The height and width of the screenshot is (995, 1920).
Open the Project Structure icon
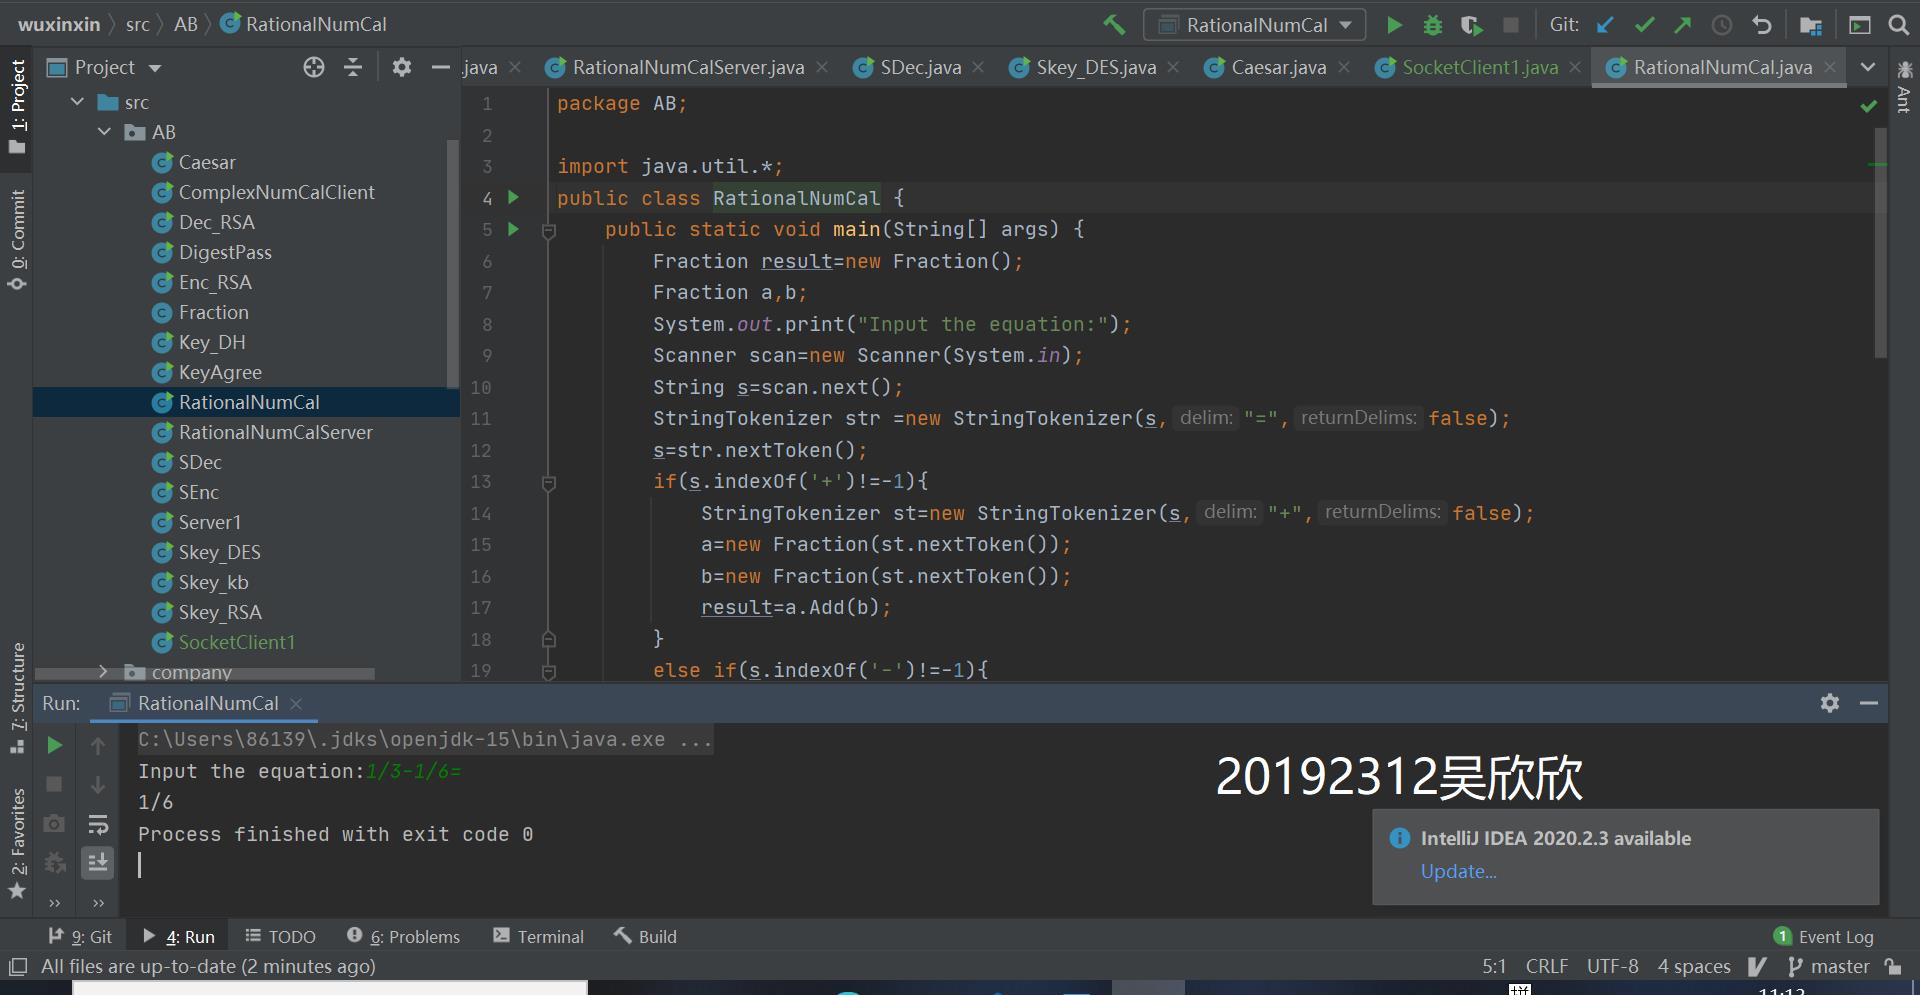click(1810, 25)
